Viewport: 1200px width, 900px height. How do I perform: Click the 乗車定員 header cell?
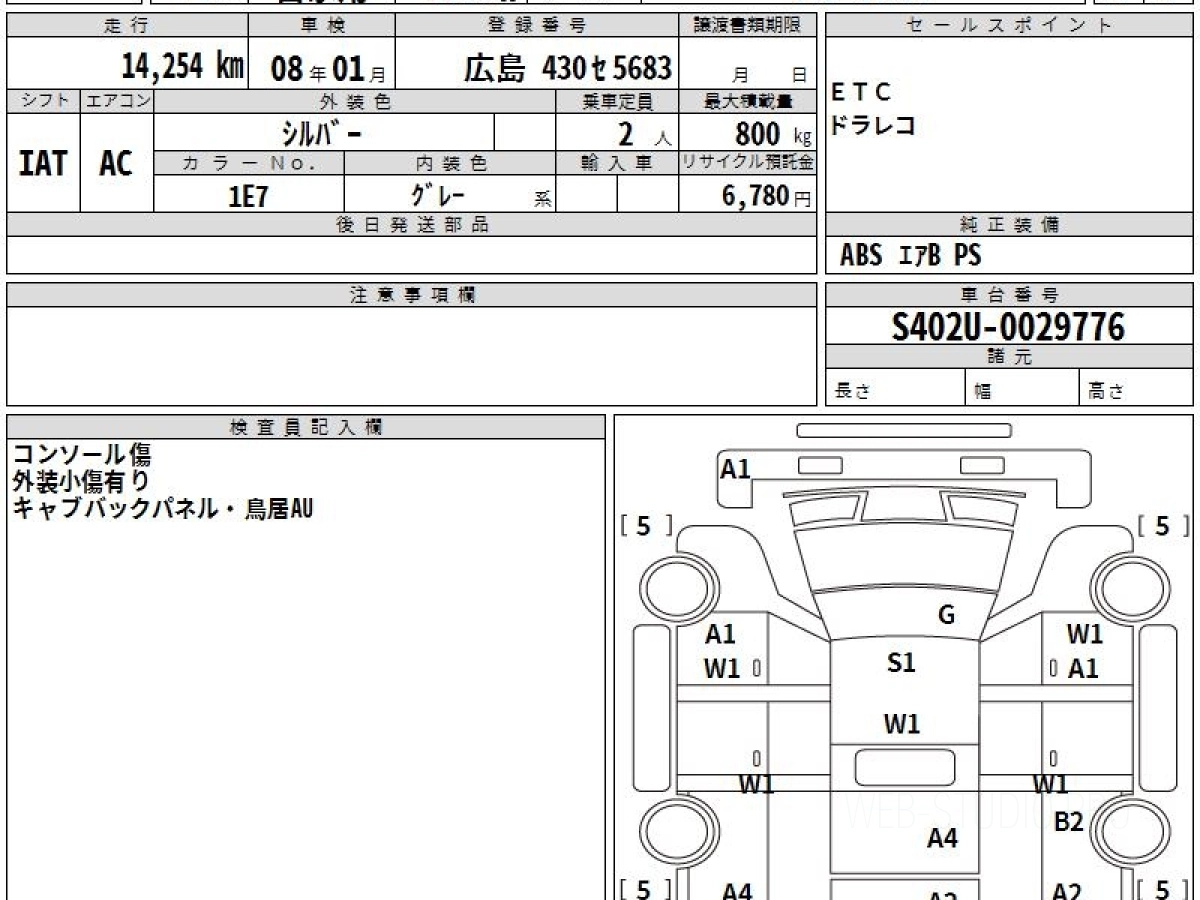pos(618,101)
